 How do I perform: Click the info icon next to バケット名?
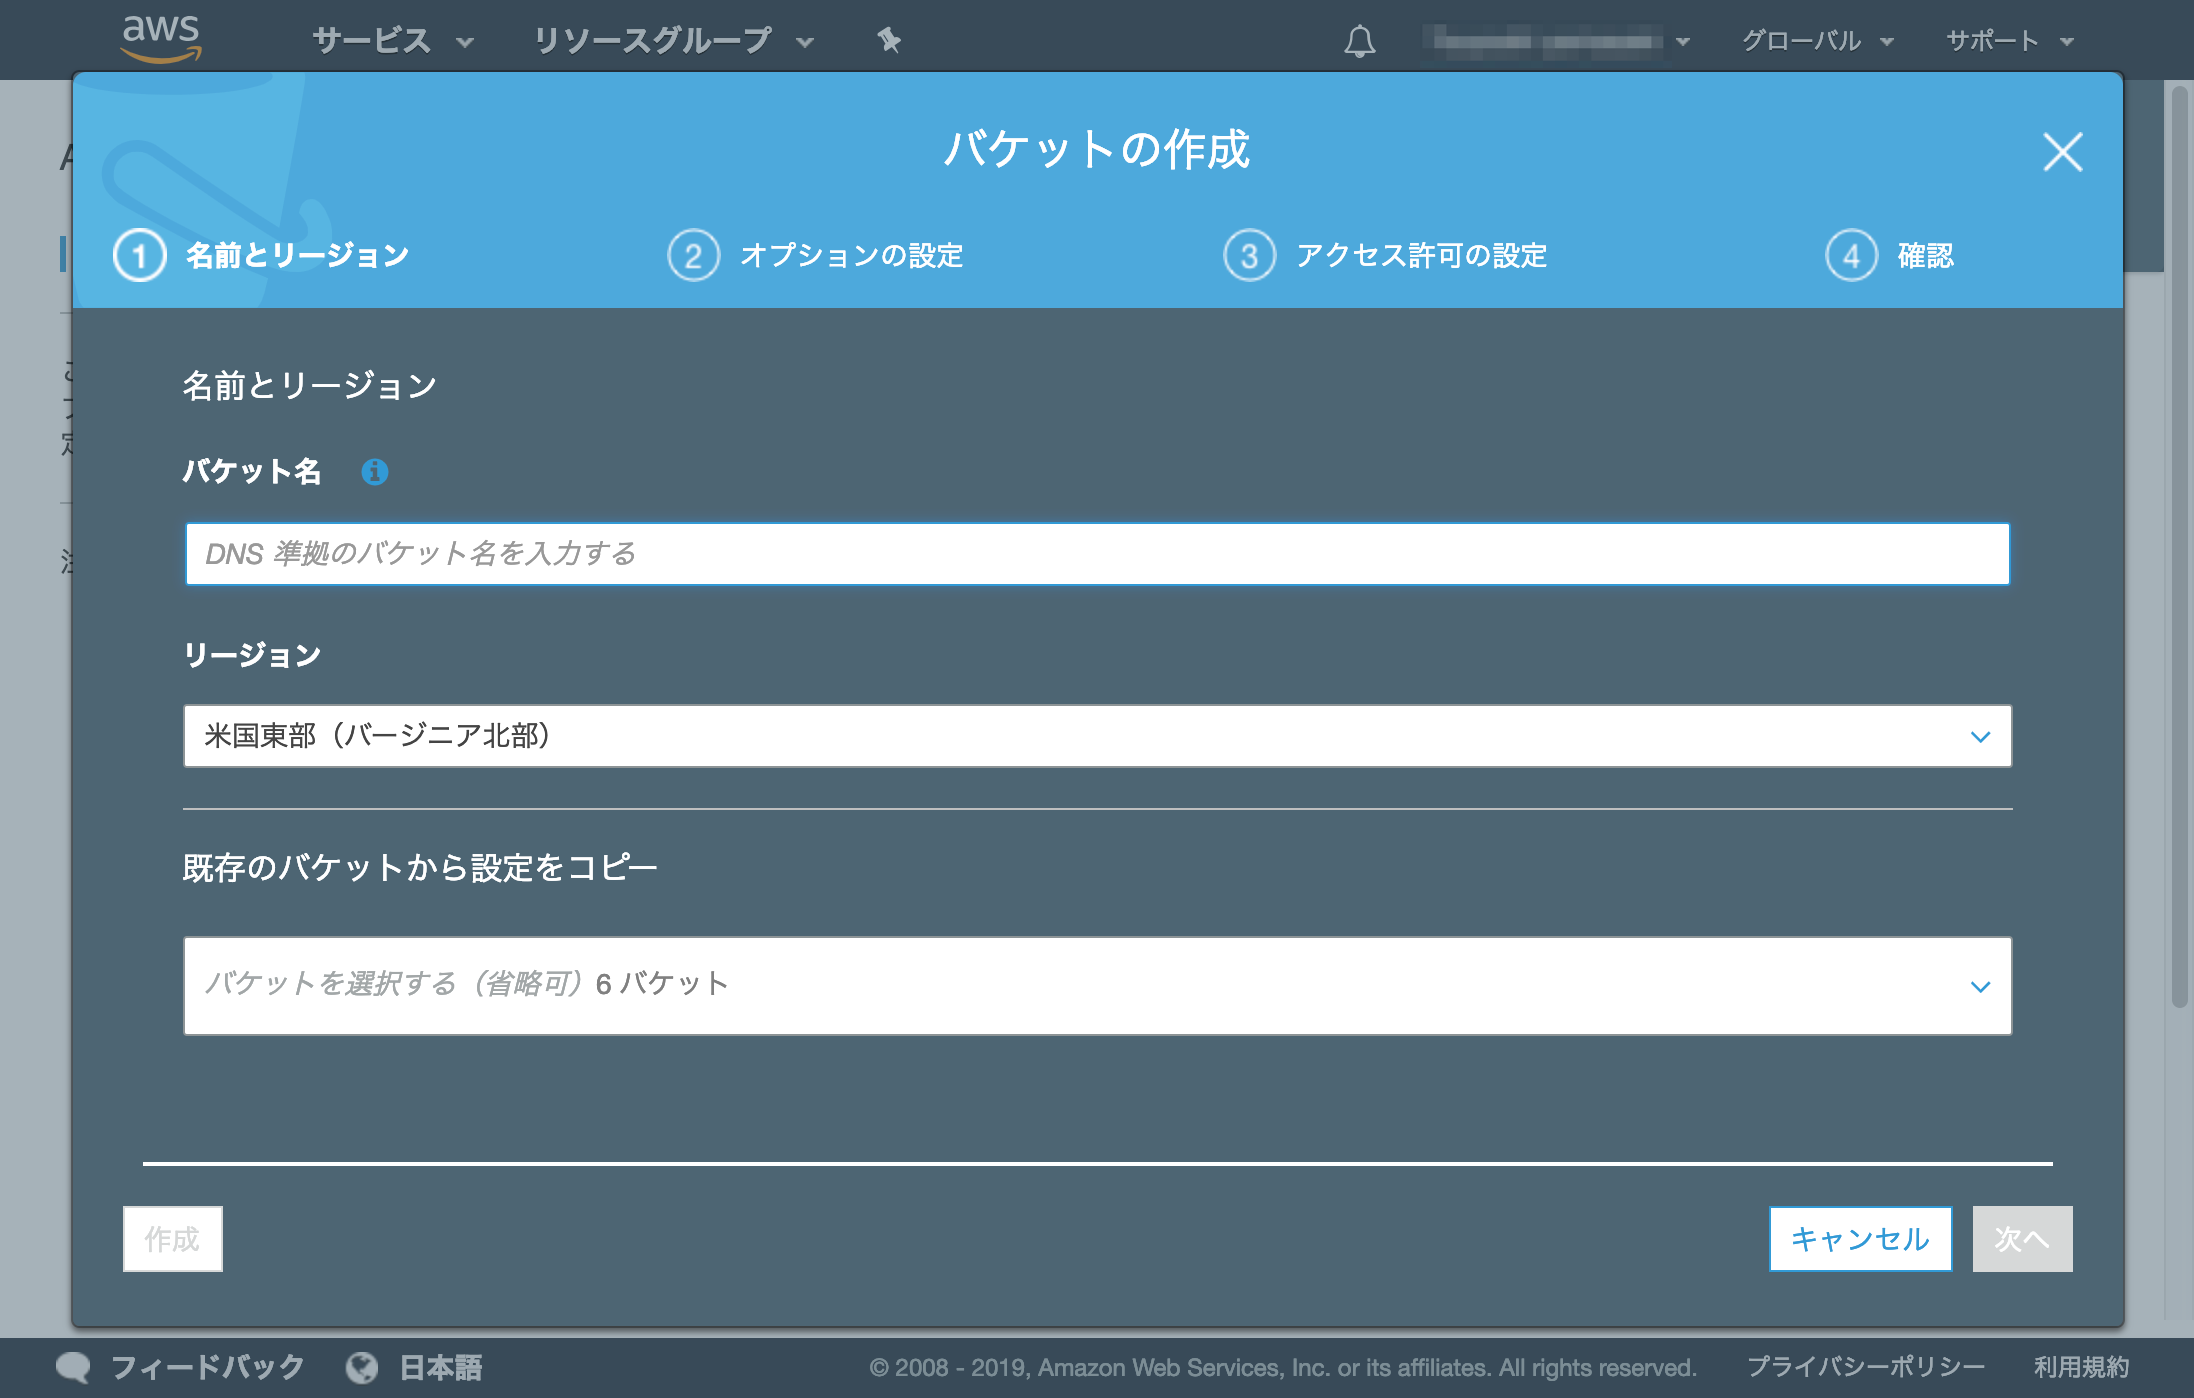[x=373, y=471]
